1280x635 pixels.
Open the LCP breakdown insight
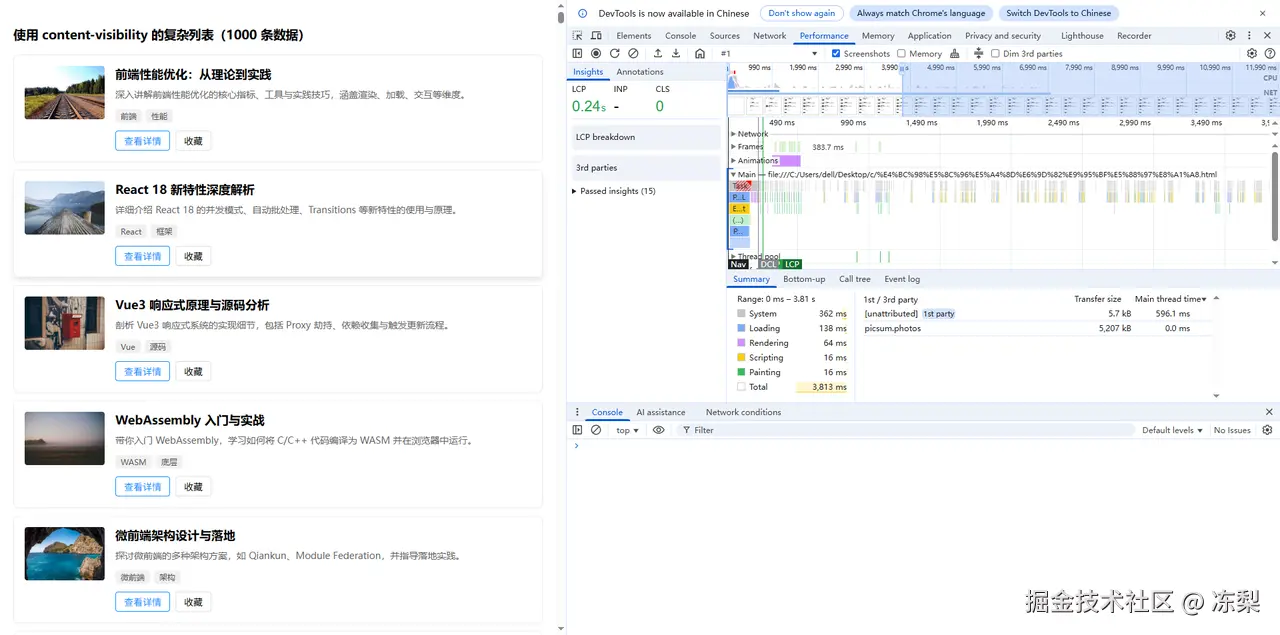click(645, 137)
